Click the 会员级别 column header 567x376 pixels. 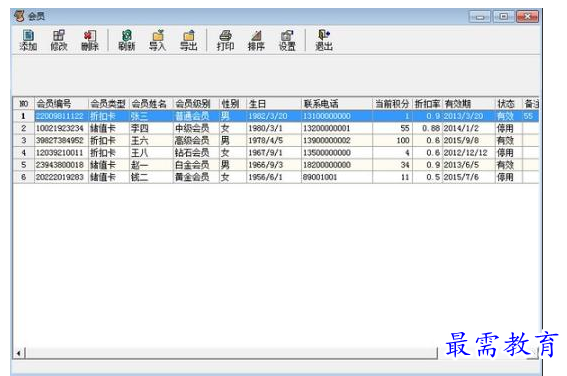pyautogui.click(x=196, y=104)
